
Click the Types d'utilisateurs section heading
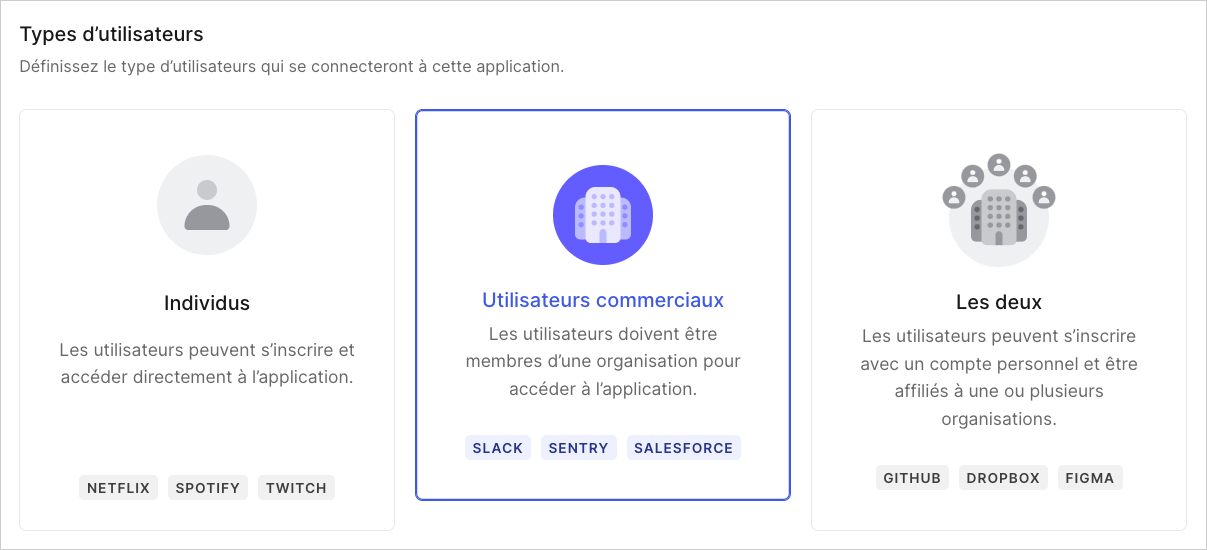(x=112, y=34)
